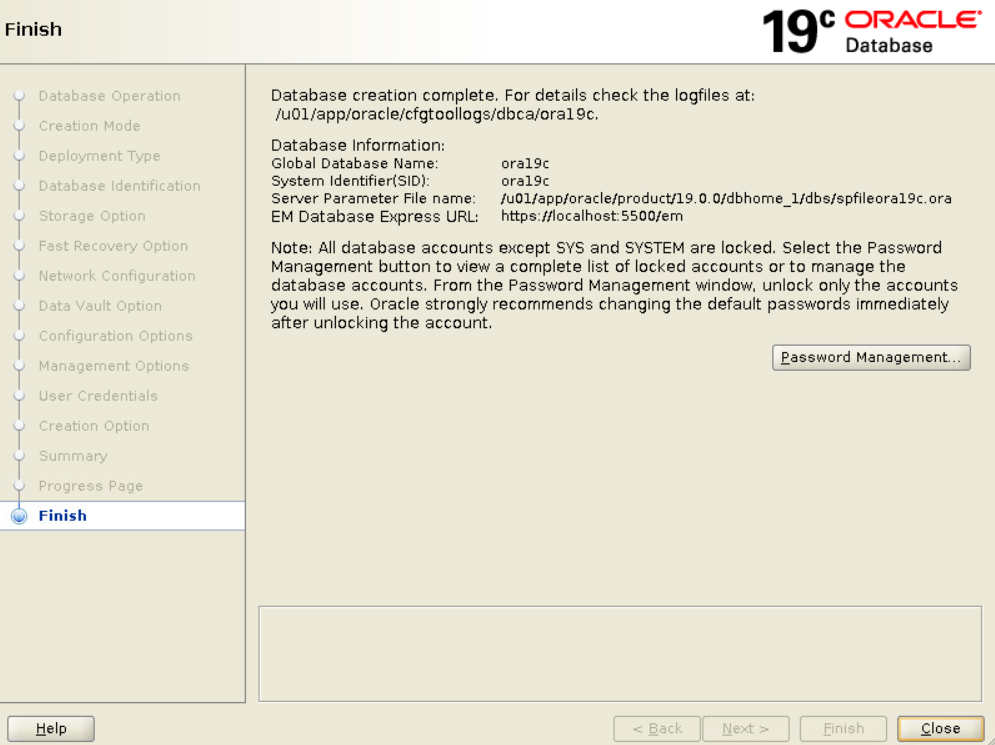Open the Help documentation
Screen dimensions: 995x745
(51, 729)
